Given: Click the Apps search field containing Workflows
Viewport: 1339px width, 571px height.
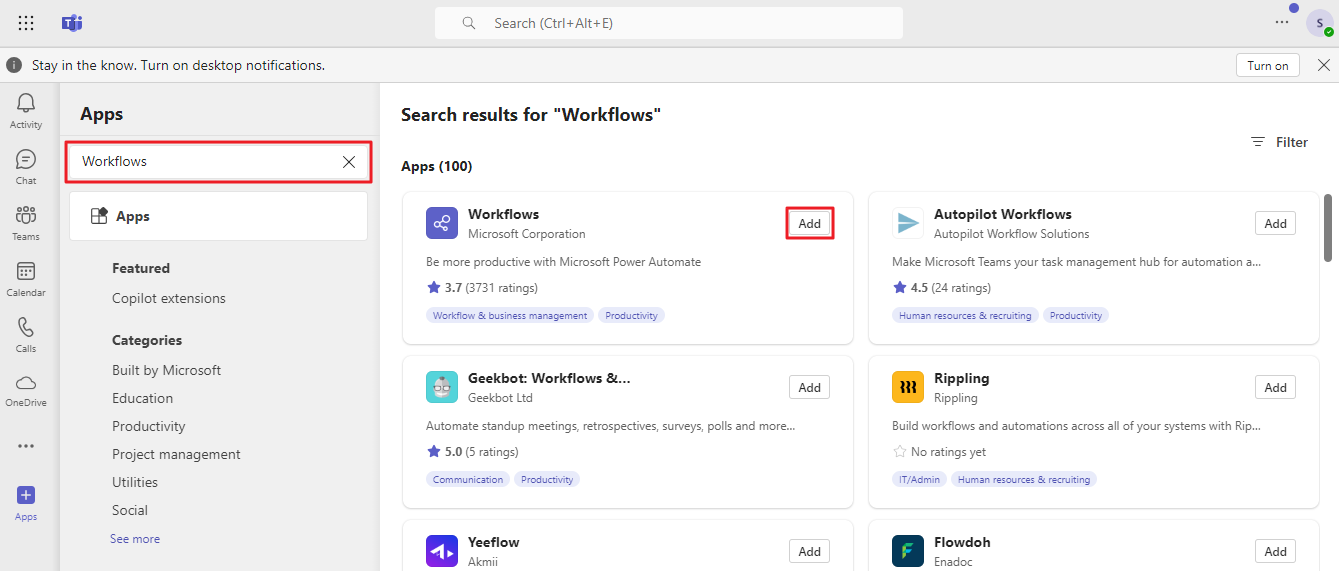Looking at the screenshot, I should pyautogui.click(x=219, y=161).
